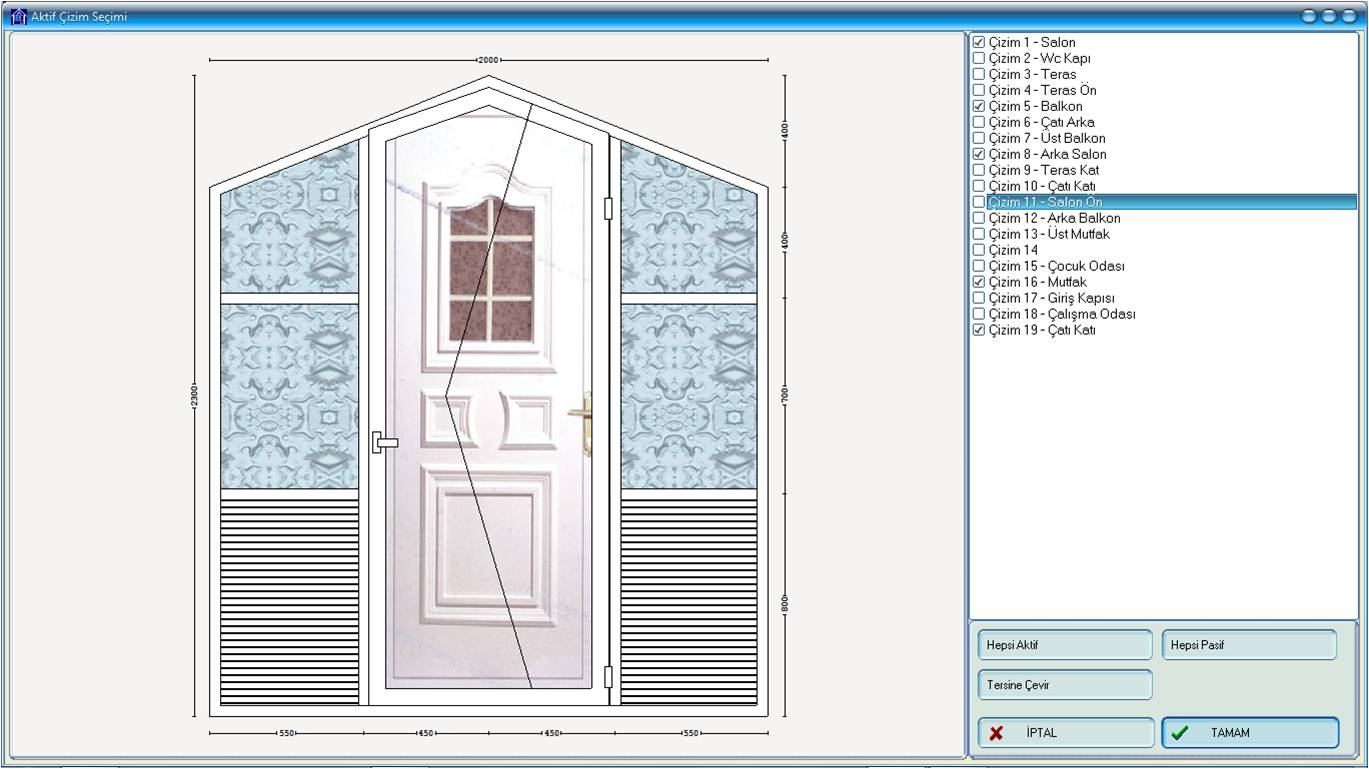
Task: Click the red X icon on İPTAL
Action: coord(996,733)
